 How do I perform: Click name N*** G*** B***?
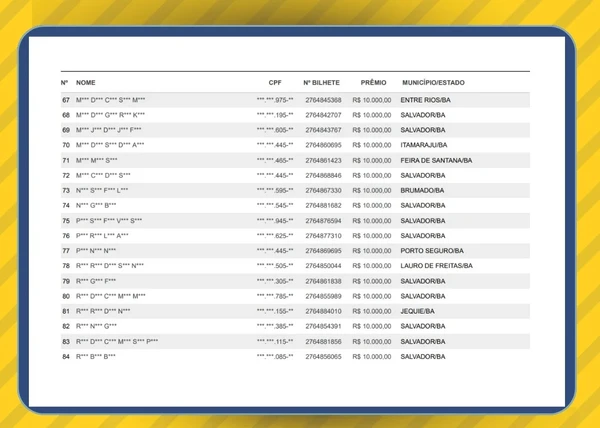tap(96, 206)
